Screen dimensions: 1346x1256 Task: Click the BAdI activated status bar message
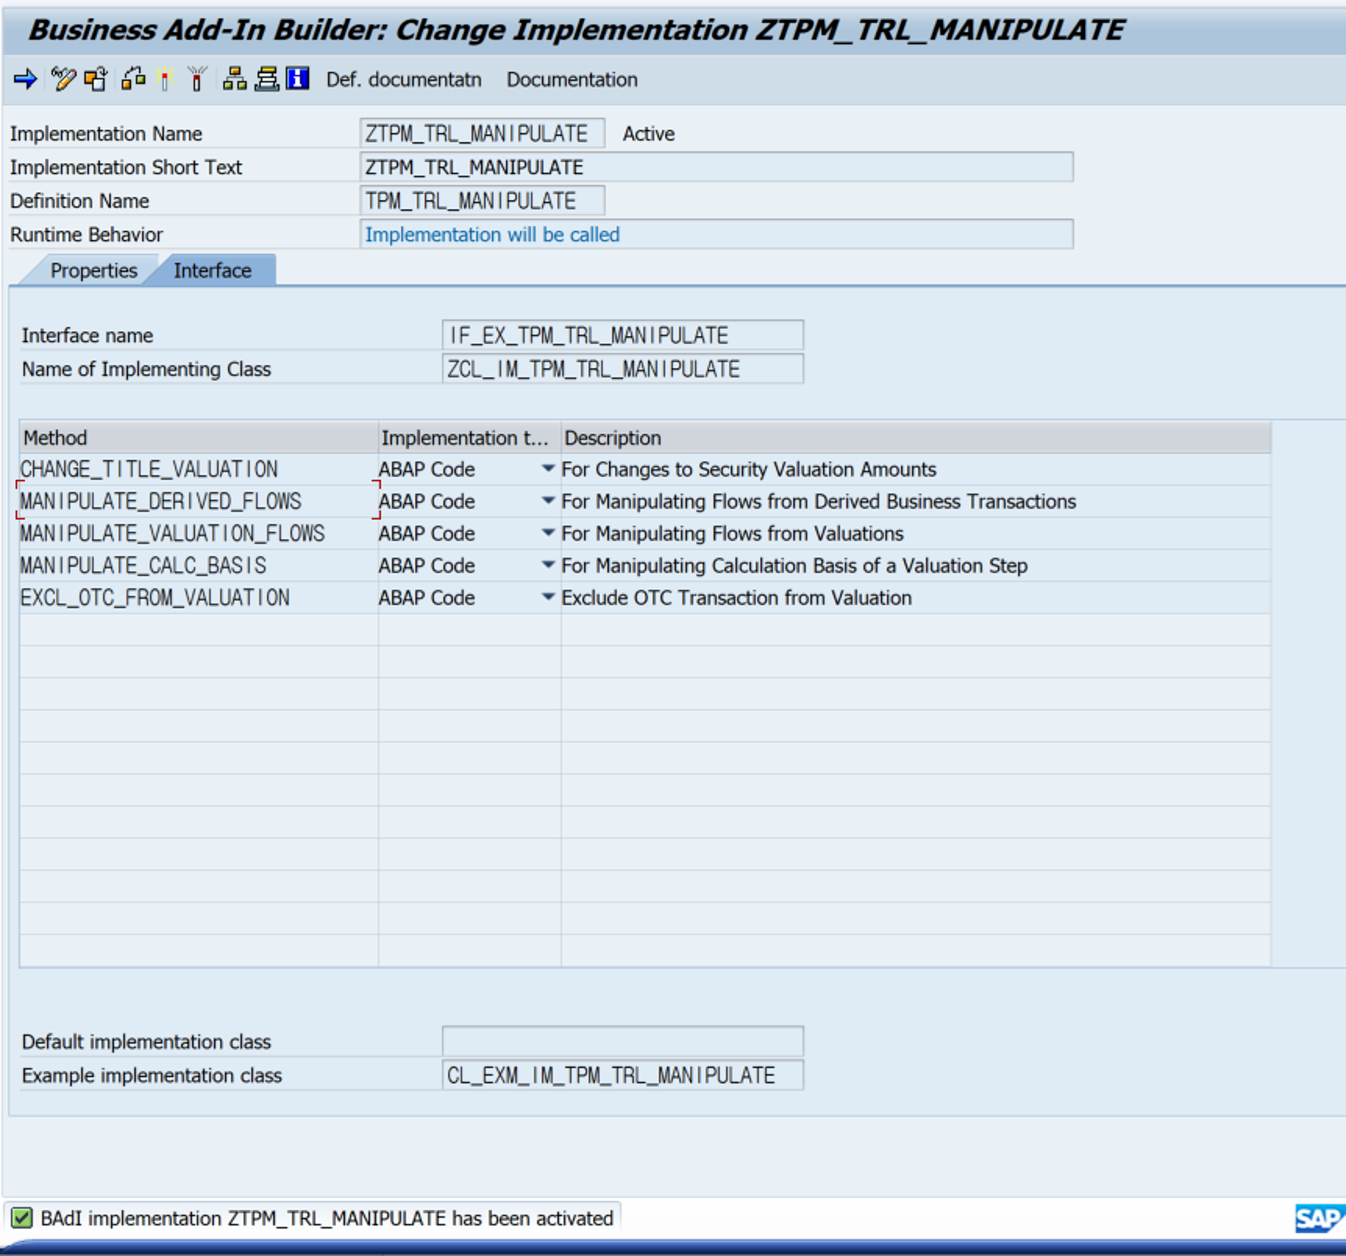(327, 1218)
